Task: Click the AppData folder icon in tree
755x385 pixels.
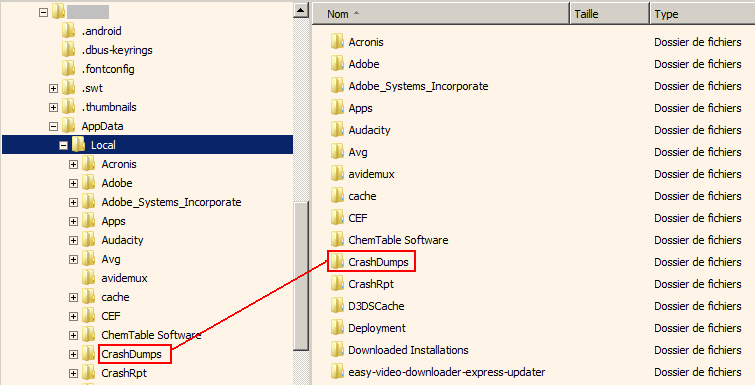Action: pos(68,126)
